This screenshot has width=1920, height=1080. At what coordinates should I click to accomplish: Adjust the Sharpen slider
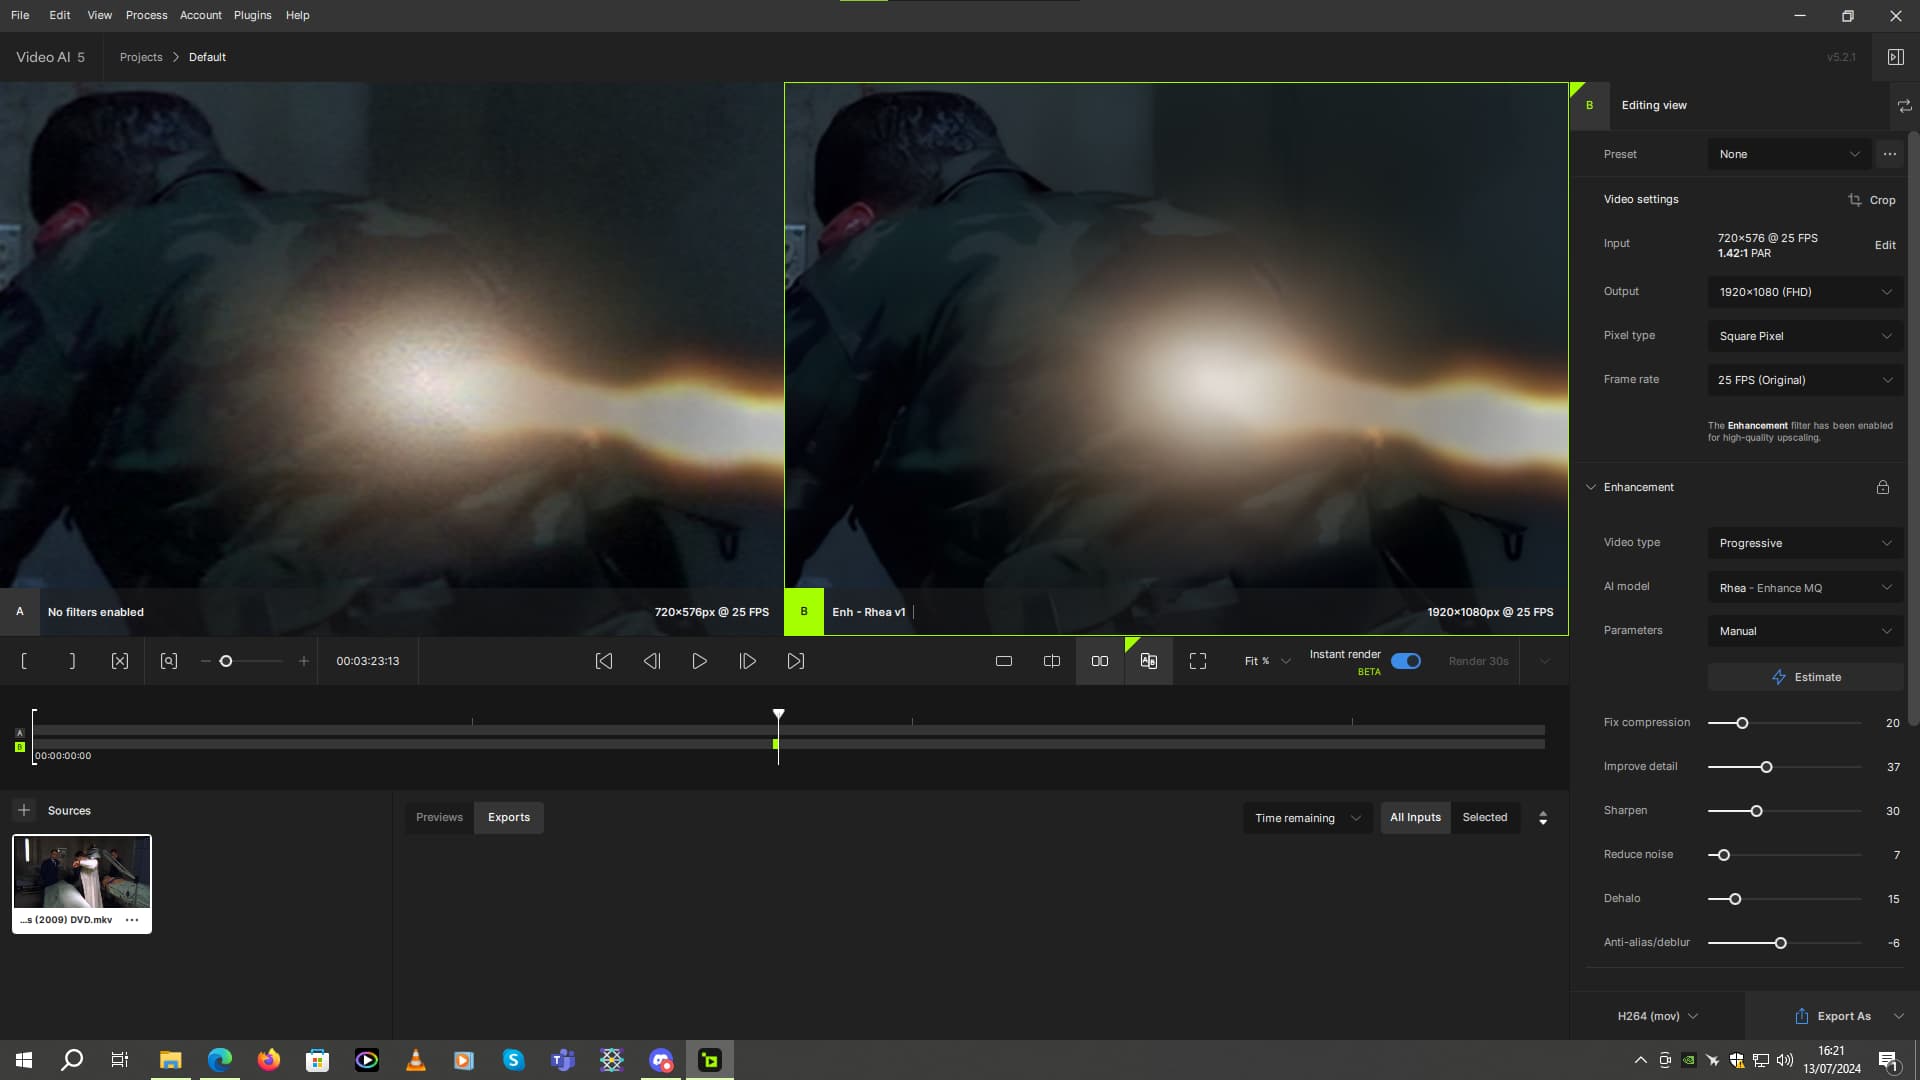pyautogui.click(x=1756, y=811)
